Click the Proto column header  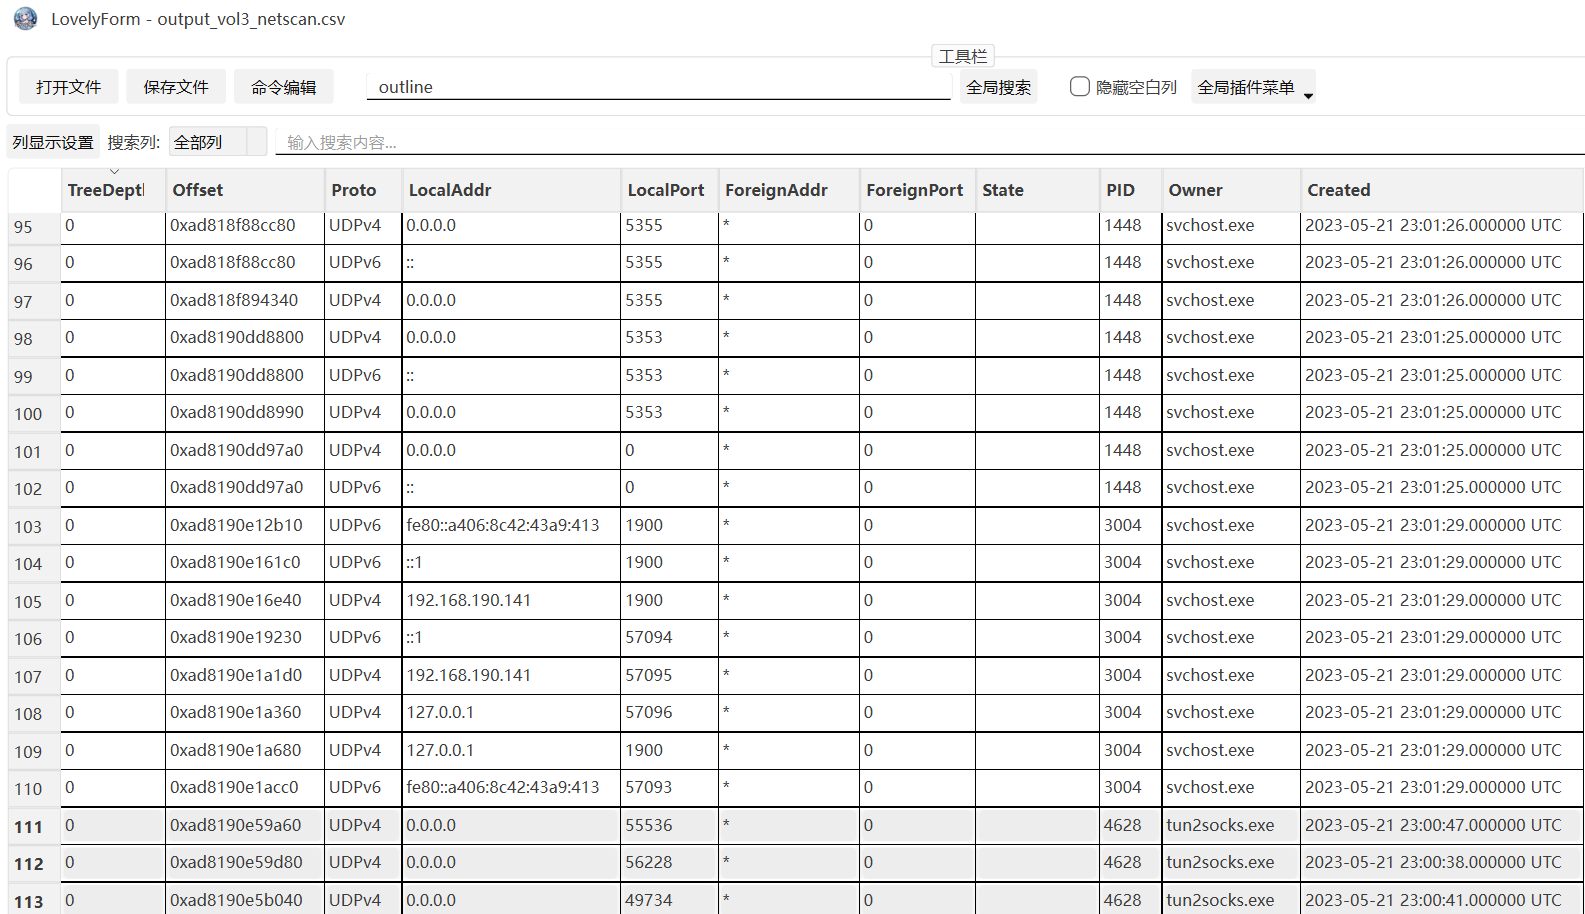[363, 190]
